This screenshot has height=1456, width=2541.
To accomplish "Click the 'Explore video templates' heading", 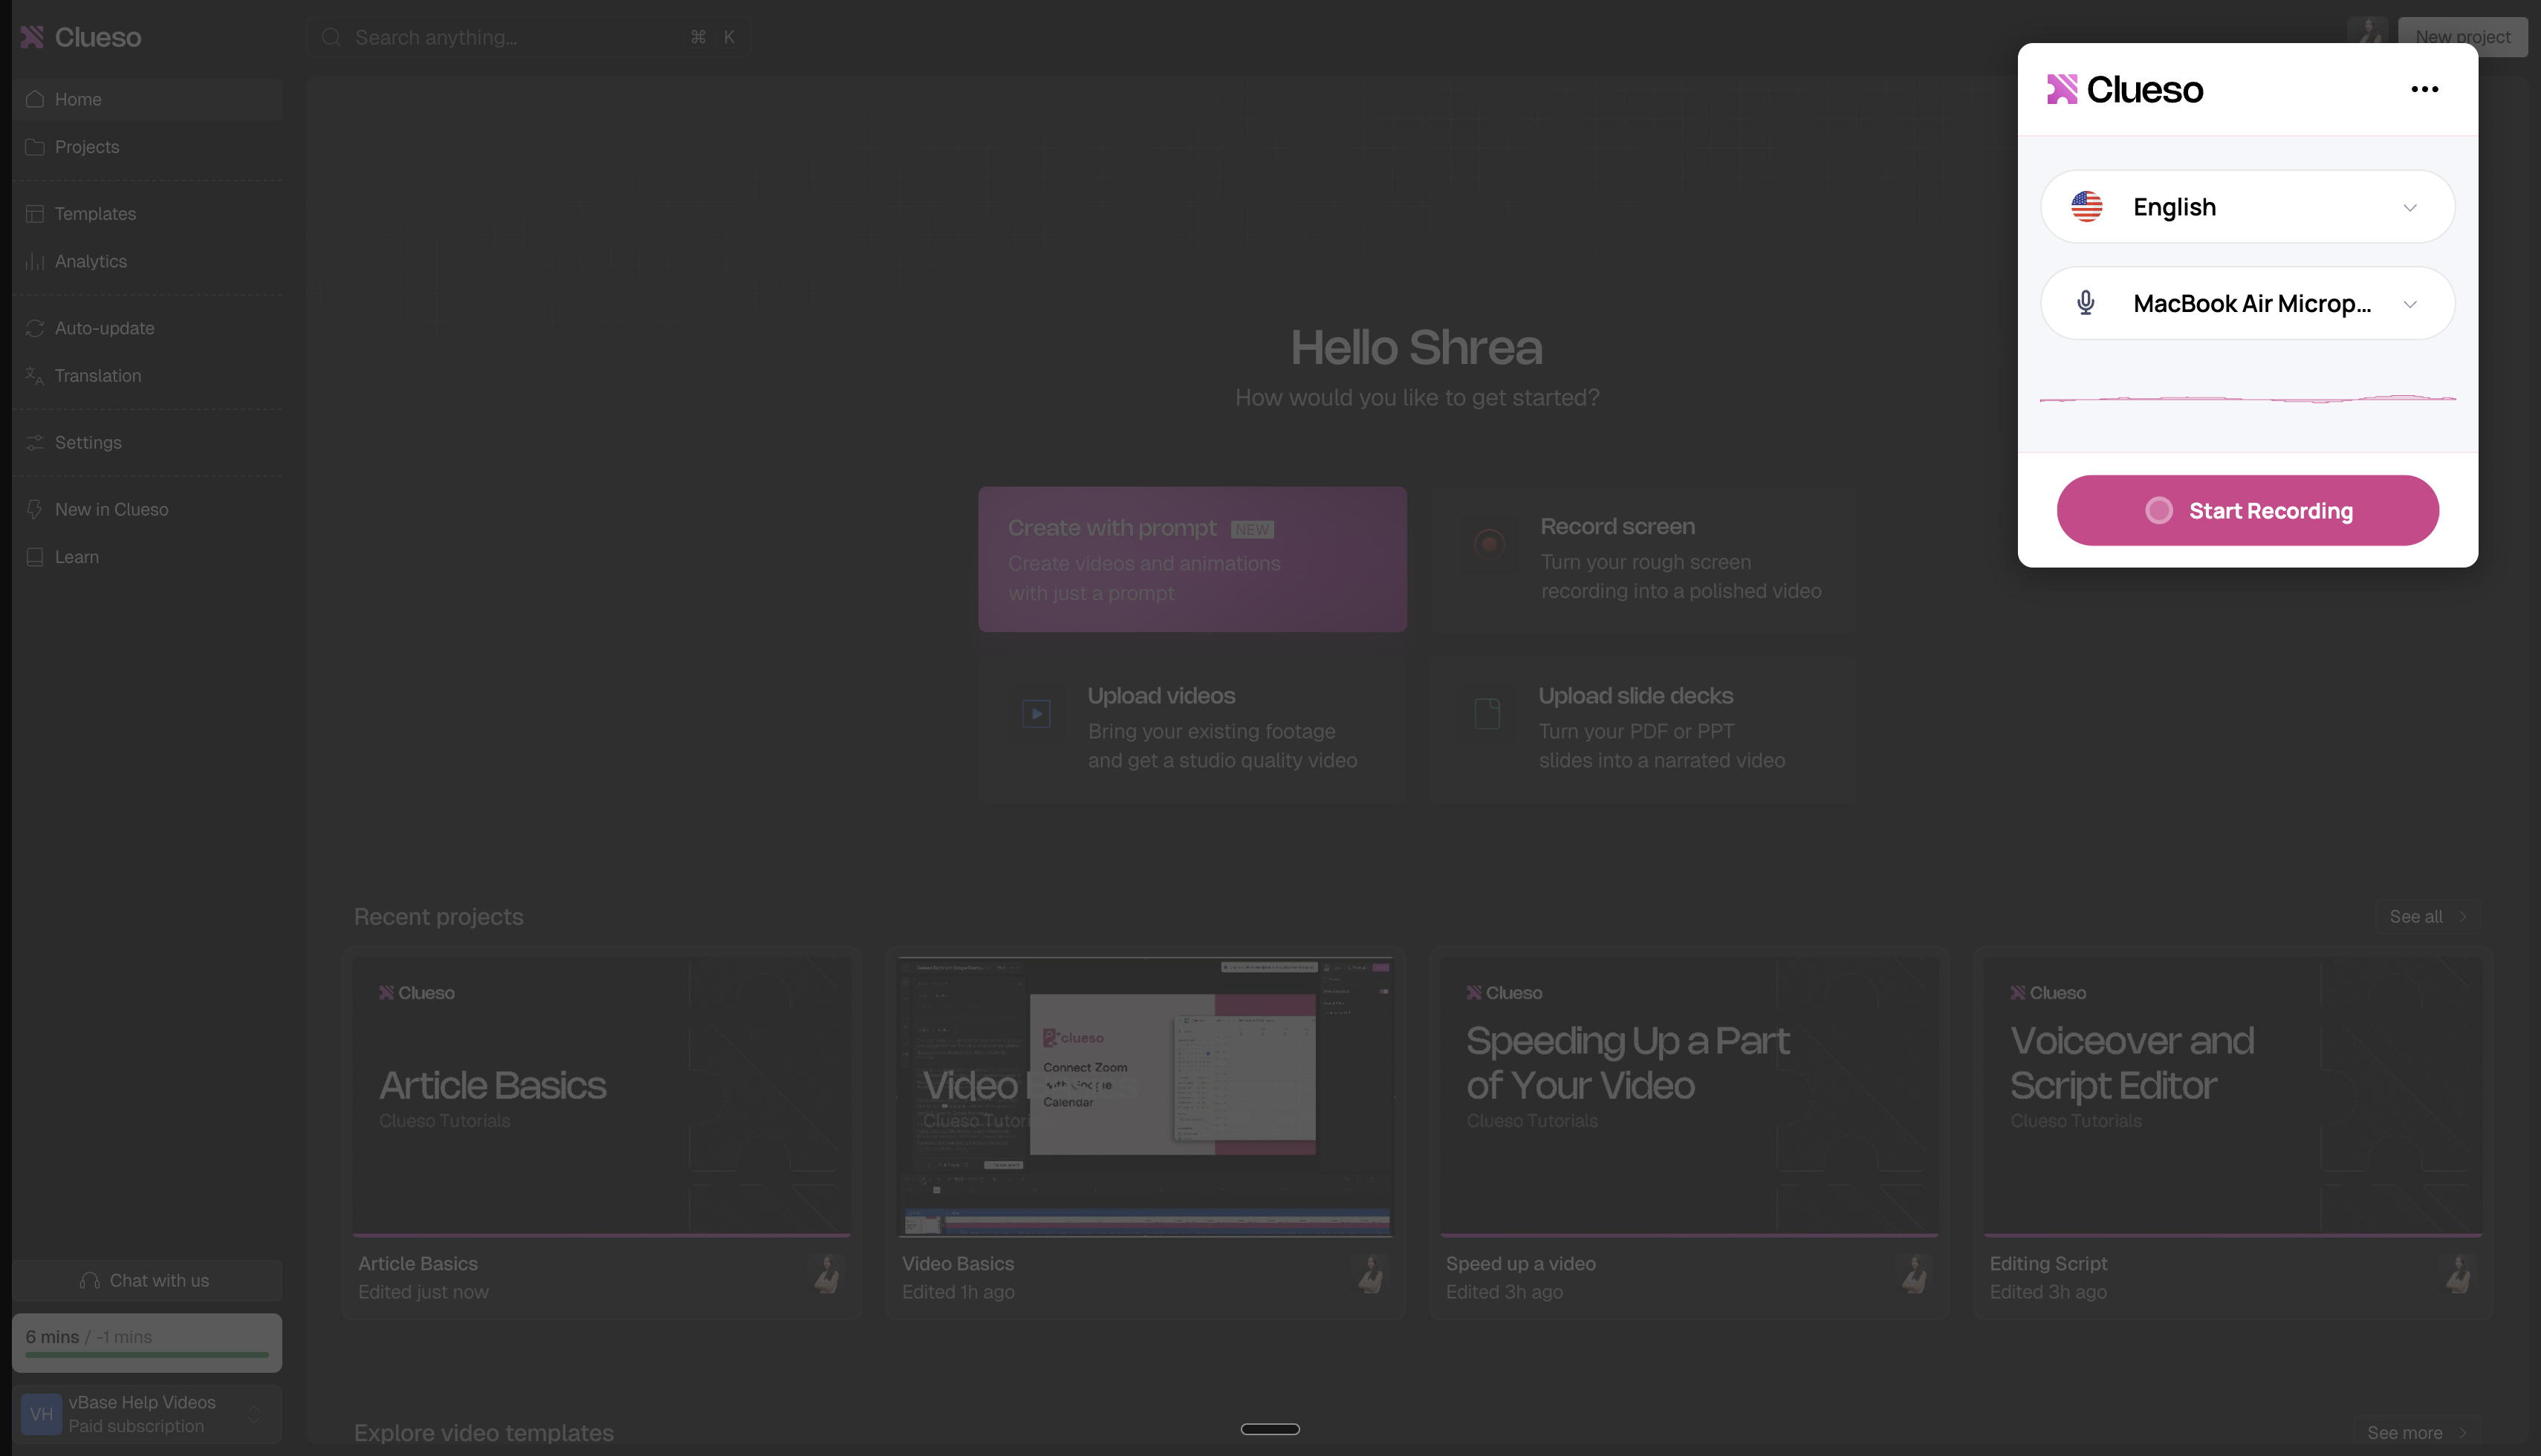I will click(x=484, y=1433).
